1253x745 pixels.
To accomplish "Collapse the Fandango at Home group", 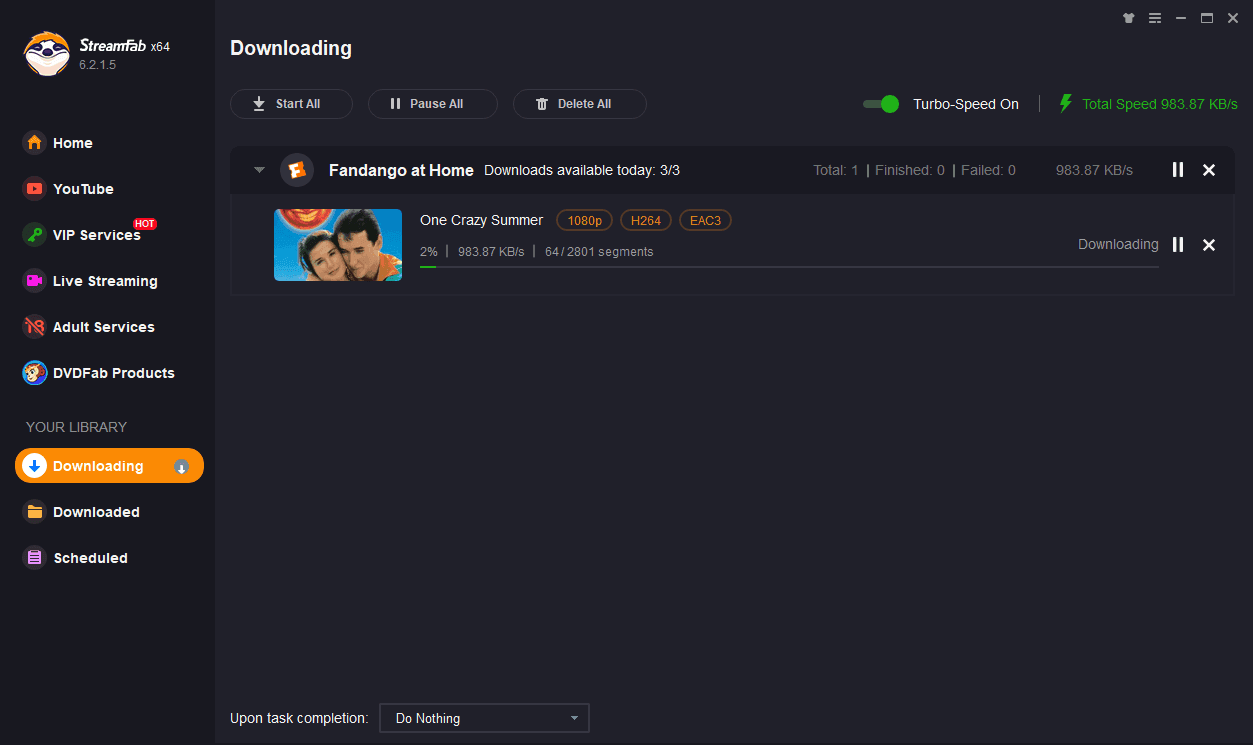I will coord(259,170).
